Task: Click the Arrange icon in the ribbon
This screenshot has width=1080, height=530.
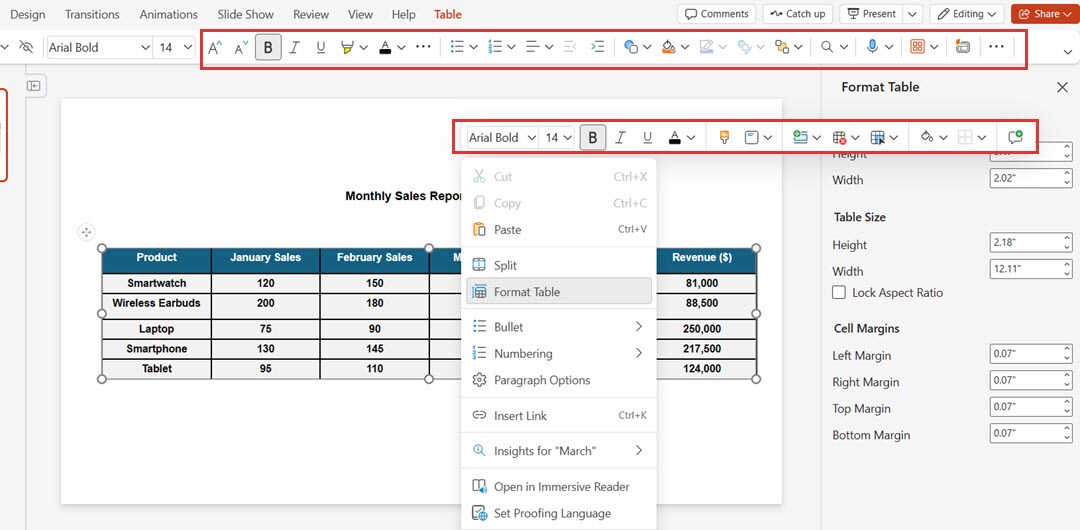Action: pos(781,47)
